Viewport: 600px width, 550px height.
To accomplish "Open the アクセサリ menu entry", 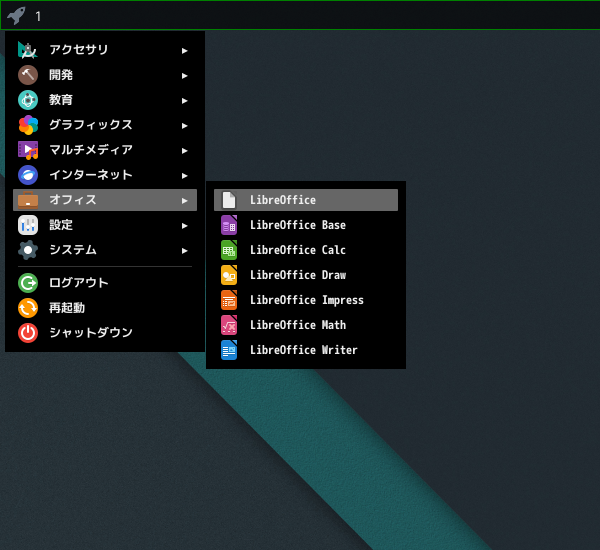I will 105,50.
